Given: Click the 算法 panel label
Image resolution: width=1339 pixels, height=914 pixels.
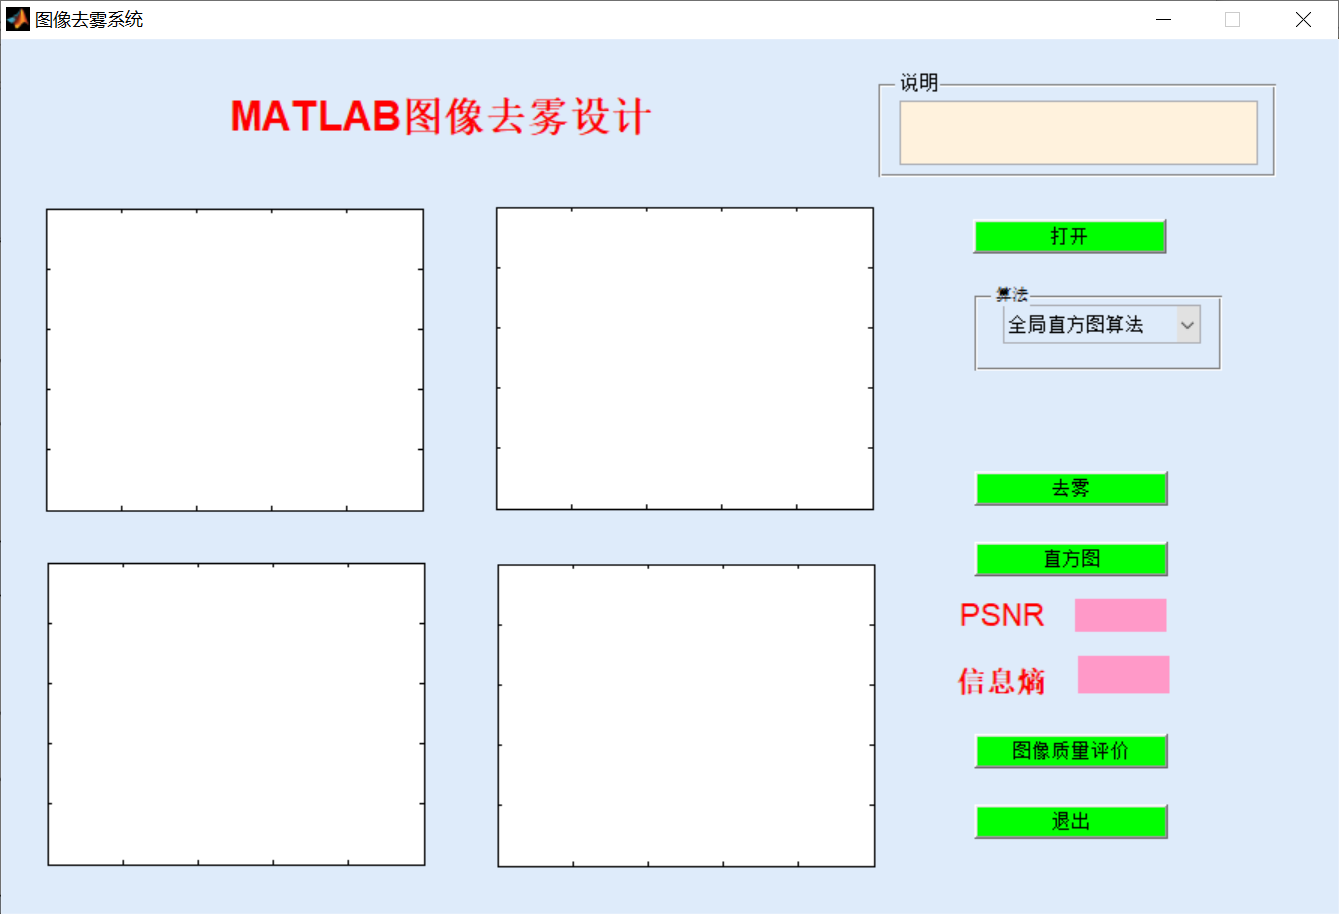Looking at the screenshot, I should click(x=1011, y=294).
